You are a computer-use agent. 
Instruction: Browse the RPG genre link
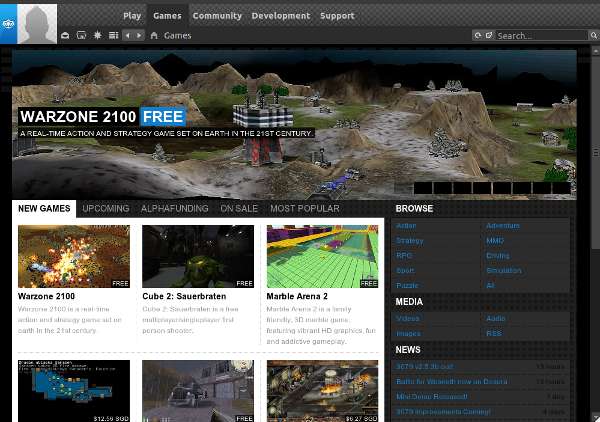[404, 256]
